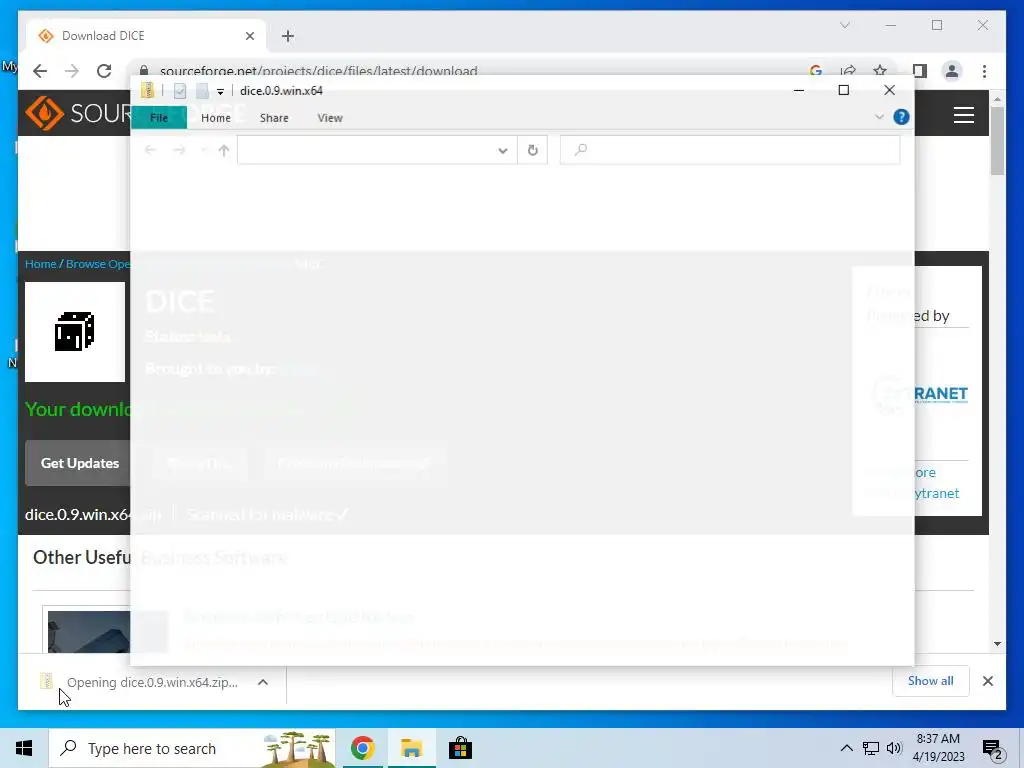Open the Chrome profile avatar menu

pos(952,71)
